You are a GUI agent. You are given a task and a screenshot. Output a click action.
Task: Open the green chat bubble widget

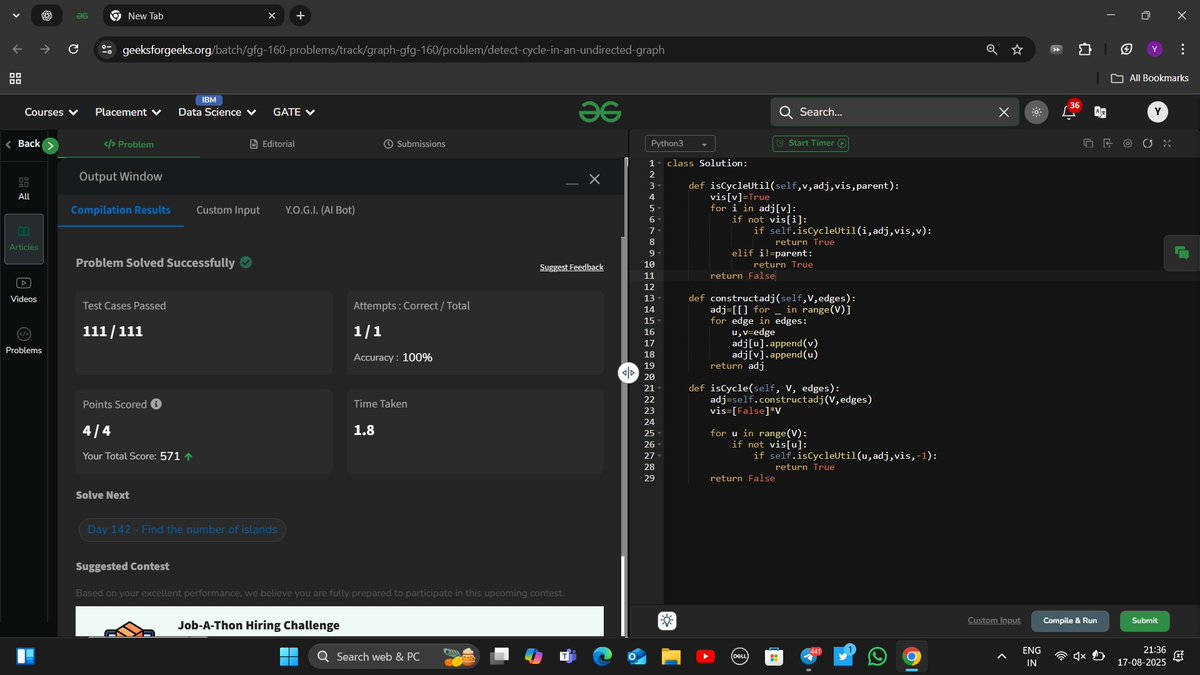click(x=1182, y=253)
